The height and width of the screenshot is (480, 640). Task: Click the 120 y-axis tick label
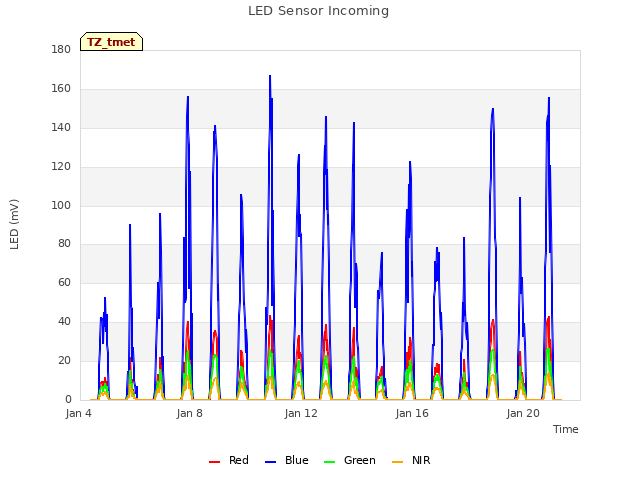(61, 167)
